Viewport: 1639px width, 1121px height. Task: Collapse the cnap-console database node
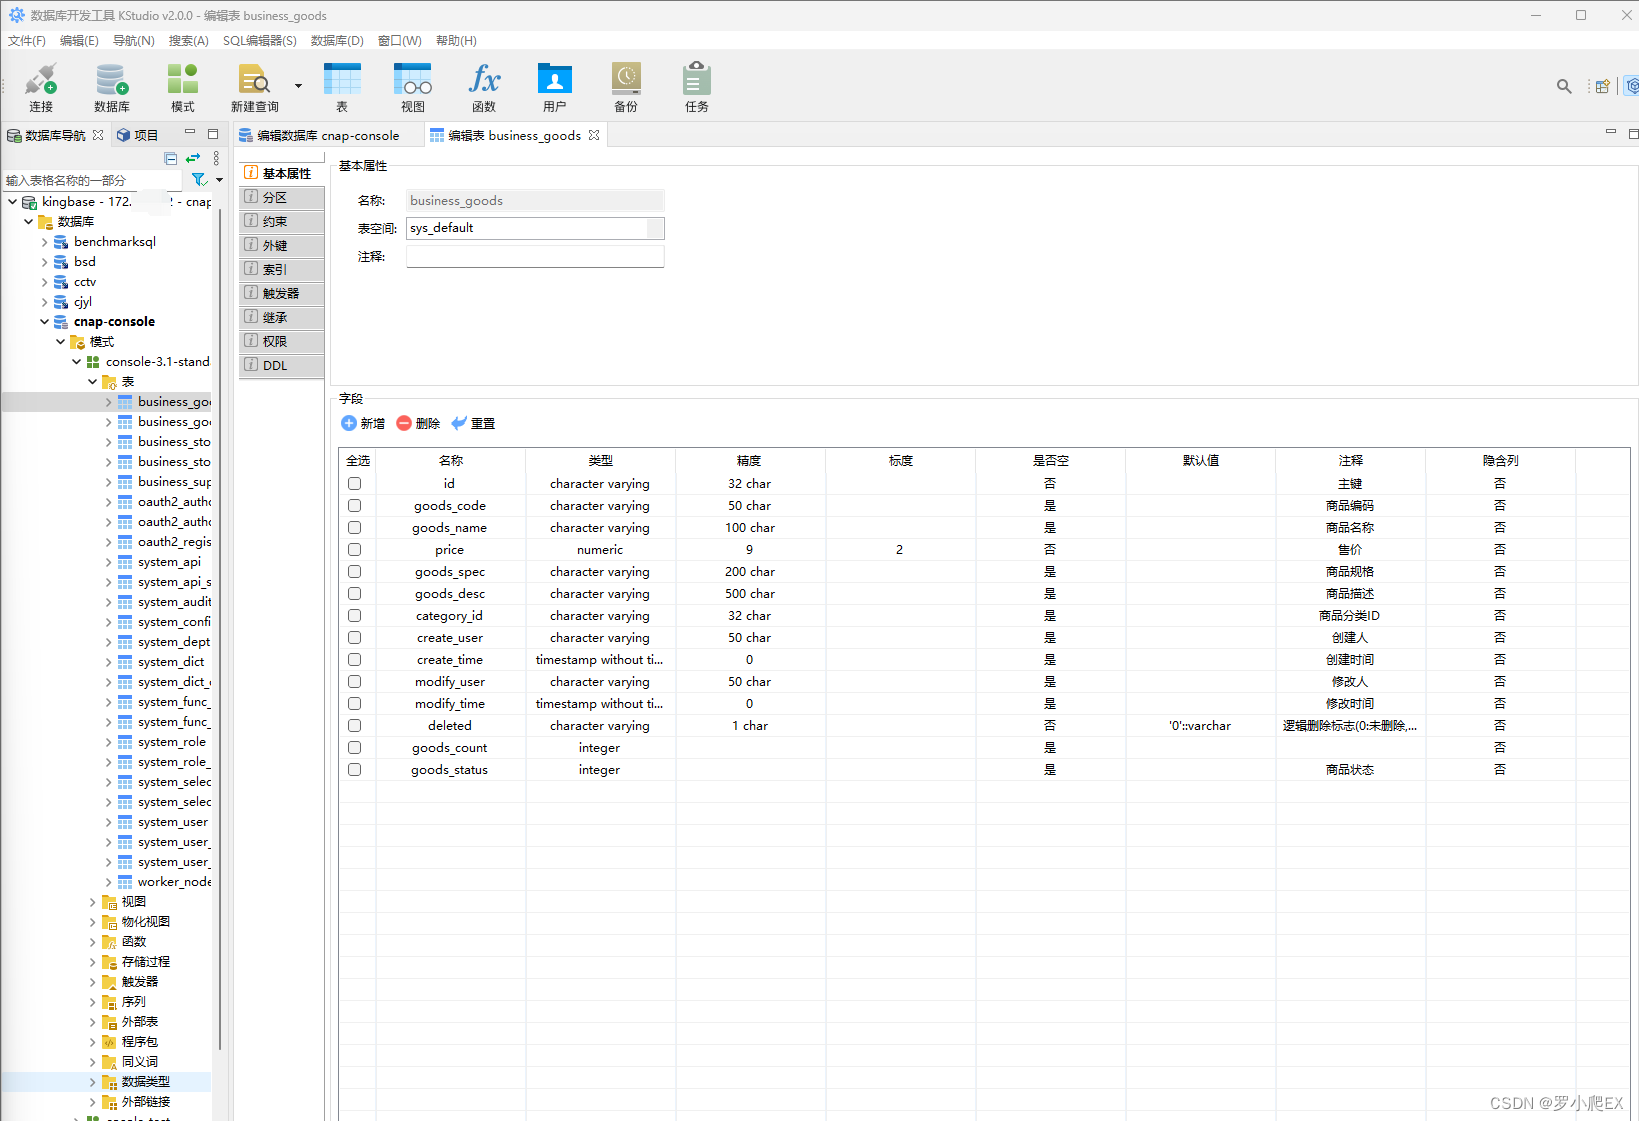tap(43, 321)
